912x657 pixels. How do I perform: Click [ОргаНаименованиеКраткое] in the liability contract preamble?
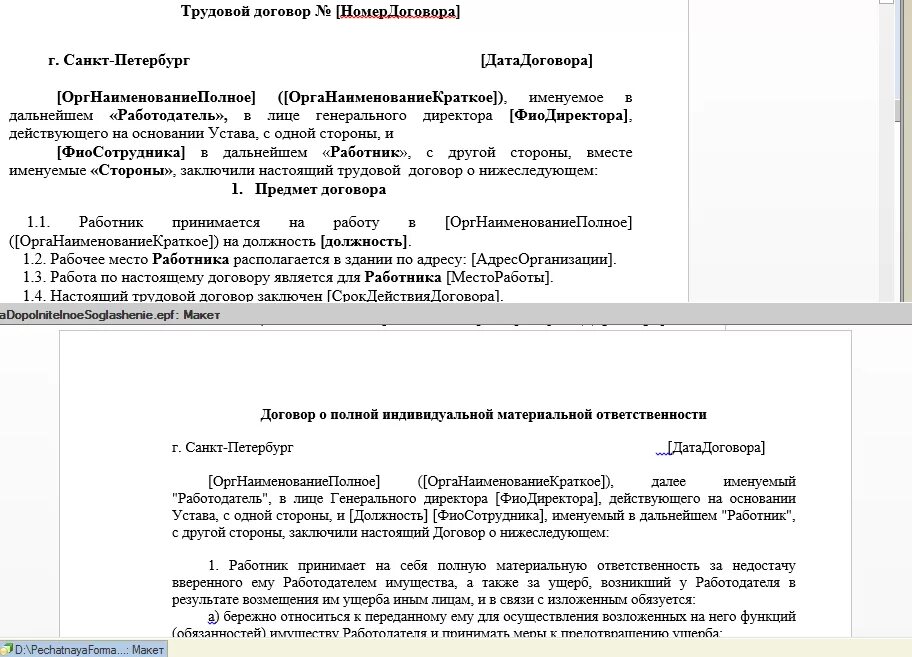(512, 481)
